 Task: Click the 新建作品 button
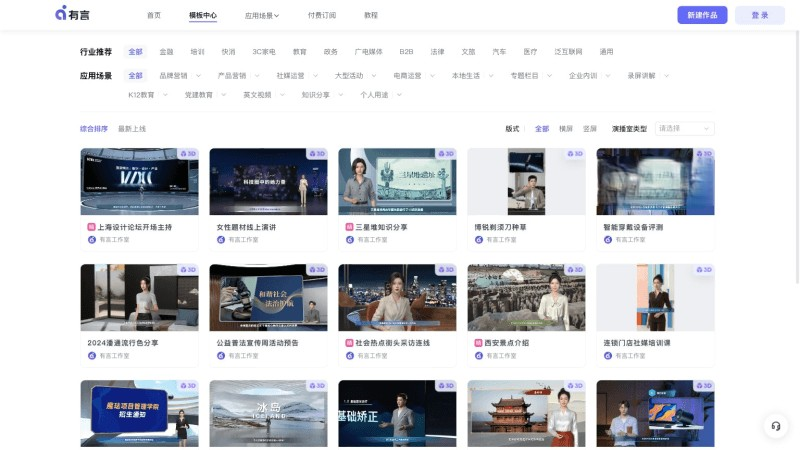pyautogui.click(x=702, y=15)
